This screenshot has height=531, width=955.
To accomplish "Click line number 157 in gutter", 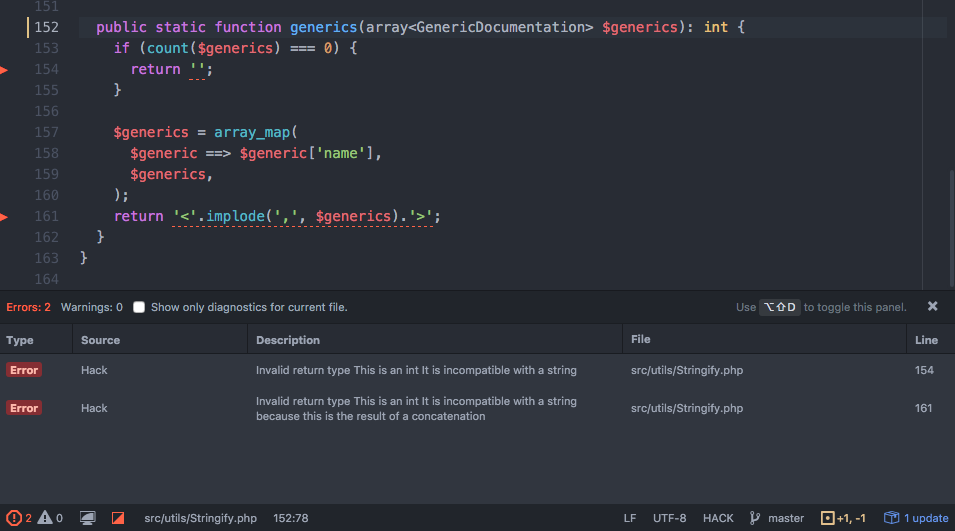I will click(46, 132).
